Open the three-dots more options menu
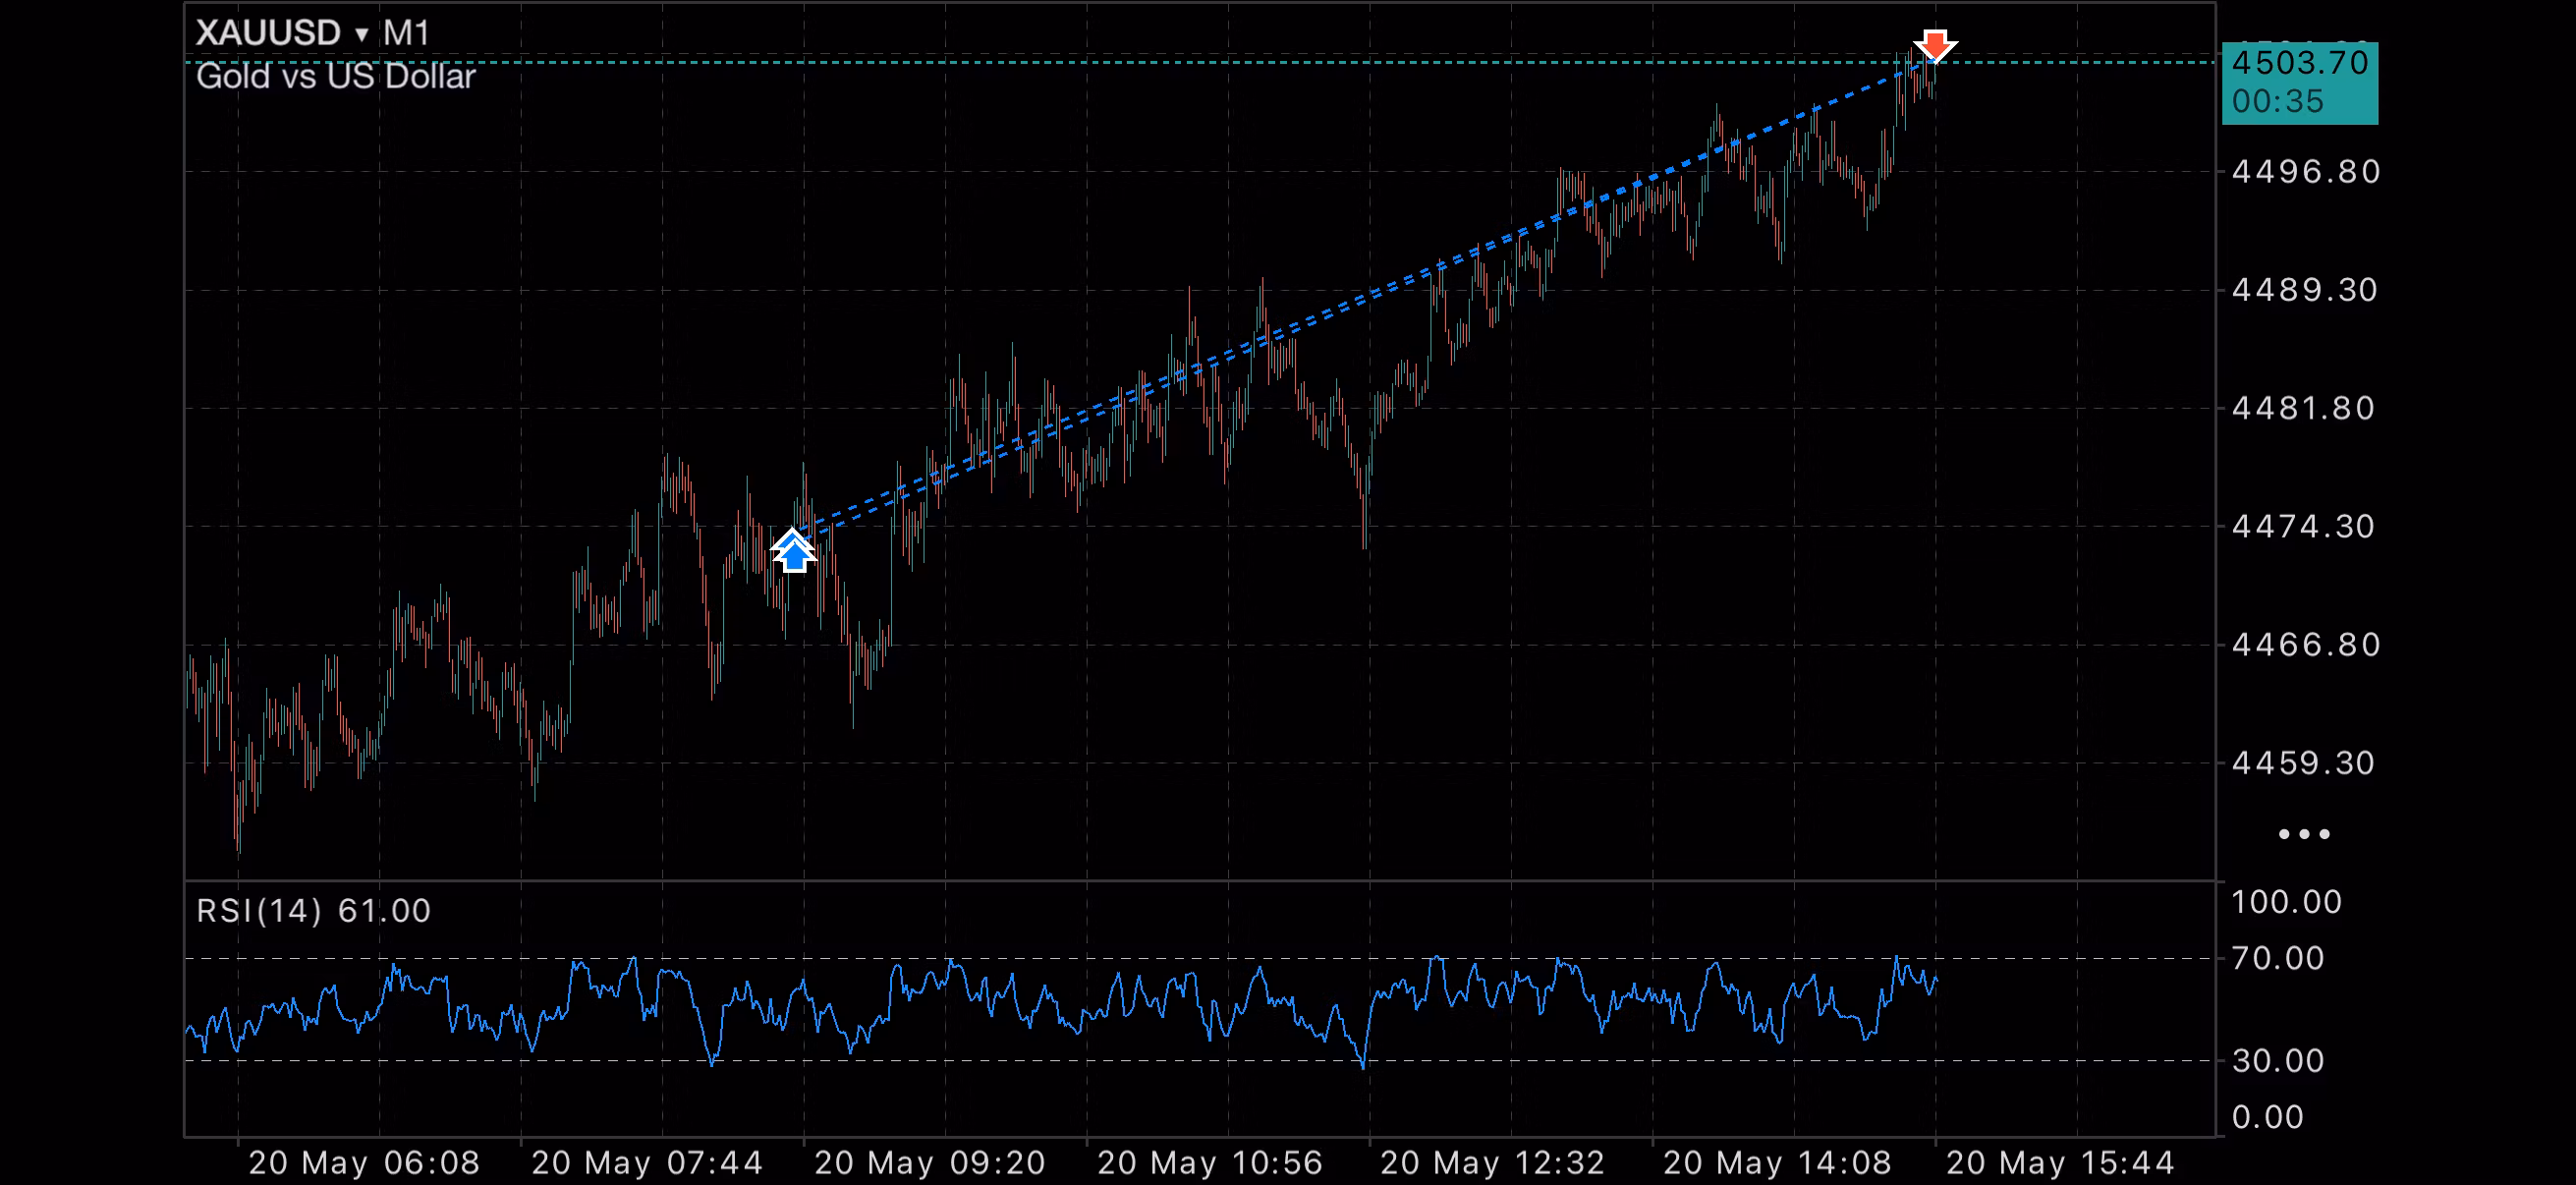This screenshot has height=1185, width=2576. pos(2304,834)
